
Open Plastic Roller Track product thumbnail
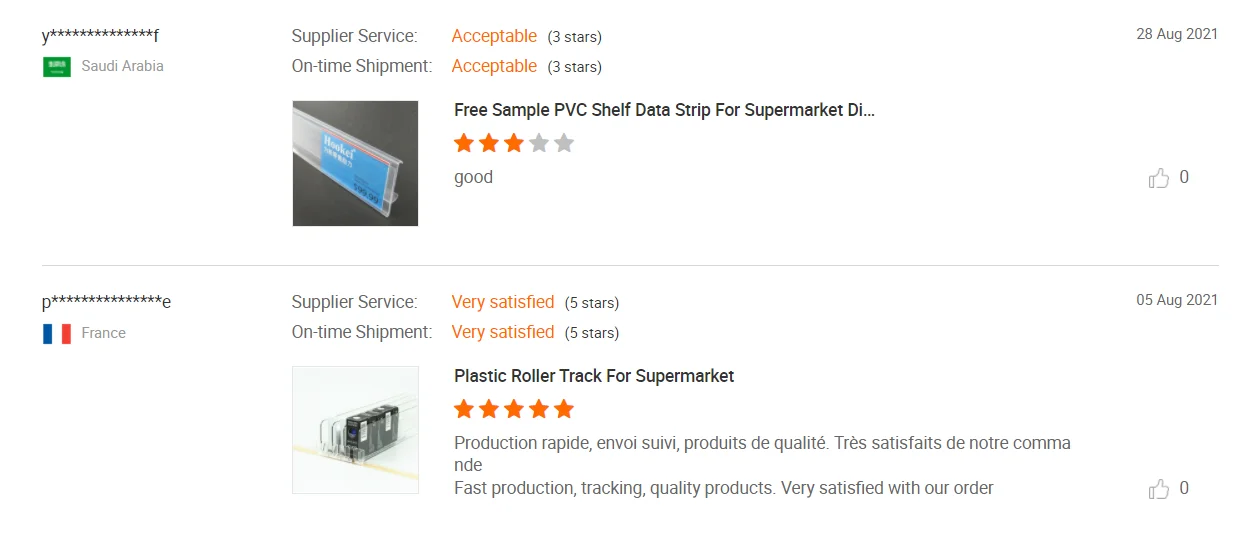coord(355,429)
